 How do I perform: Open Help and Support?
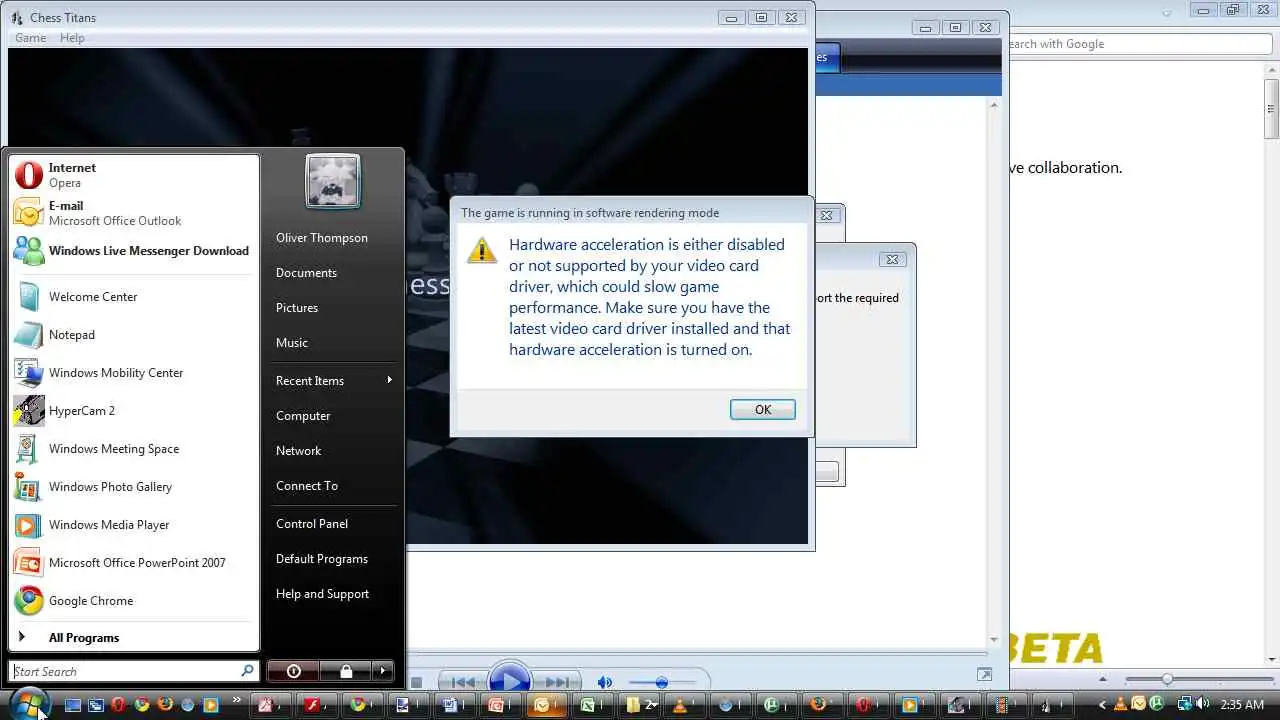[x=322, y=594]
